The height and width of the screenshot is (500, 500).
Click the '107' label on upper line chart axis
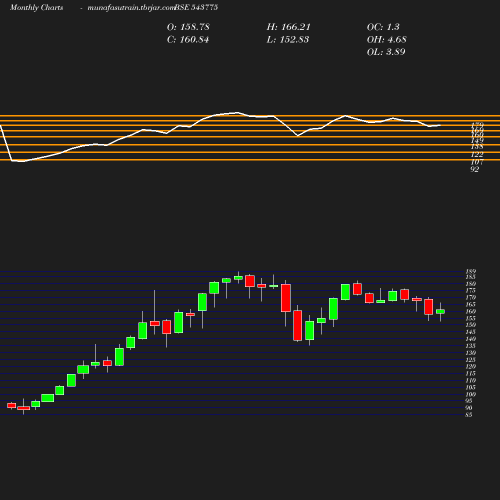point(477,162)
